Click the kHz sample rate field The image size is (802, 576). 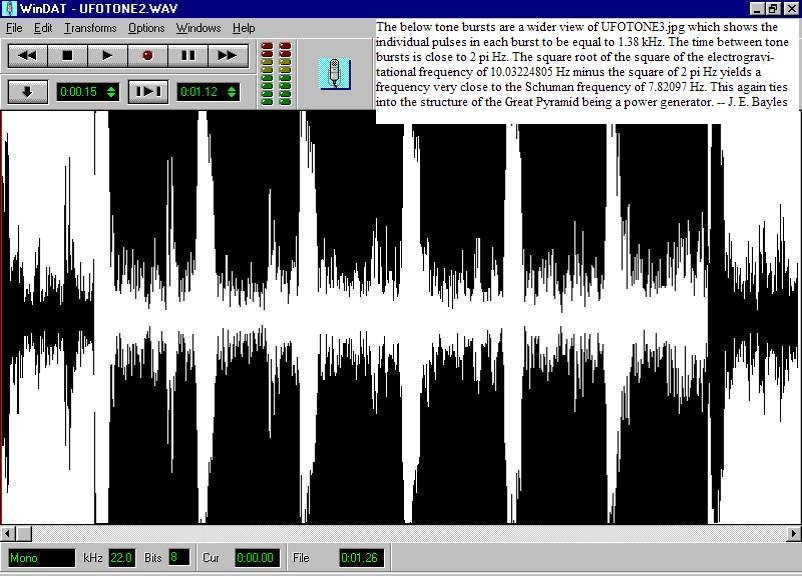(x=121, y=558)
